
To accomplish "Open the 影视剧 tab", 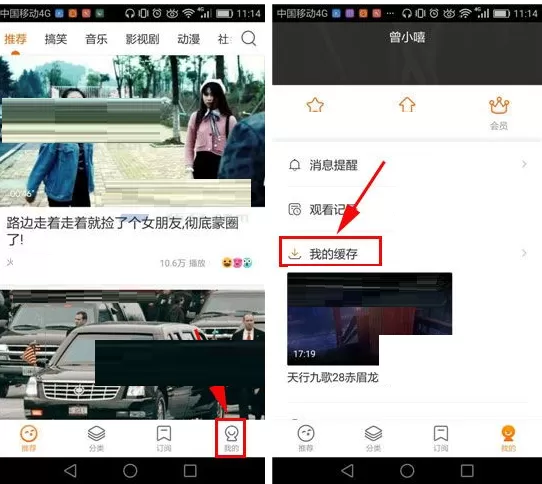I will coord(142,39).
